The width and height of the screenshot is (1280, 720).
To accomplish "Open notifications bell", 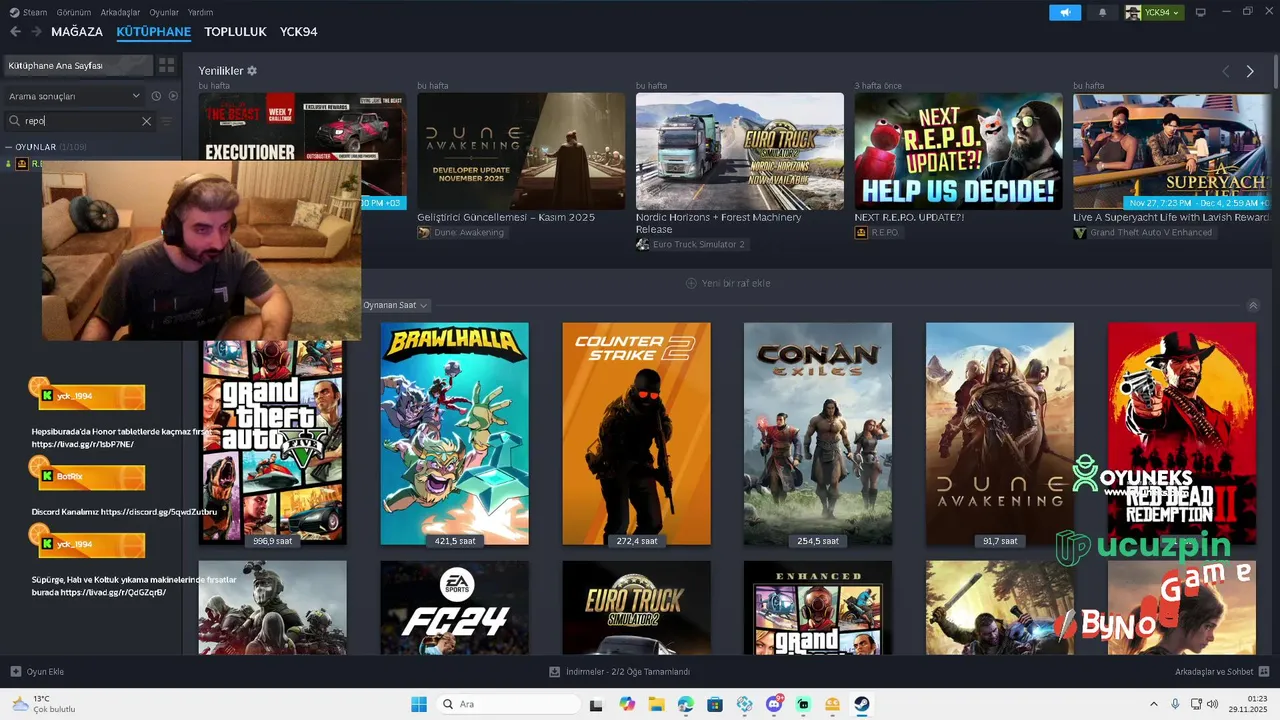I will tap(1103, 12).
